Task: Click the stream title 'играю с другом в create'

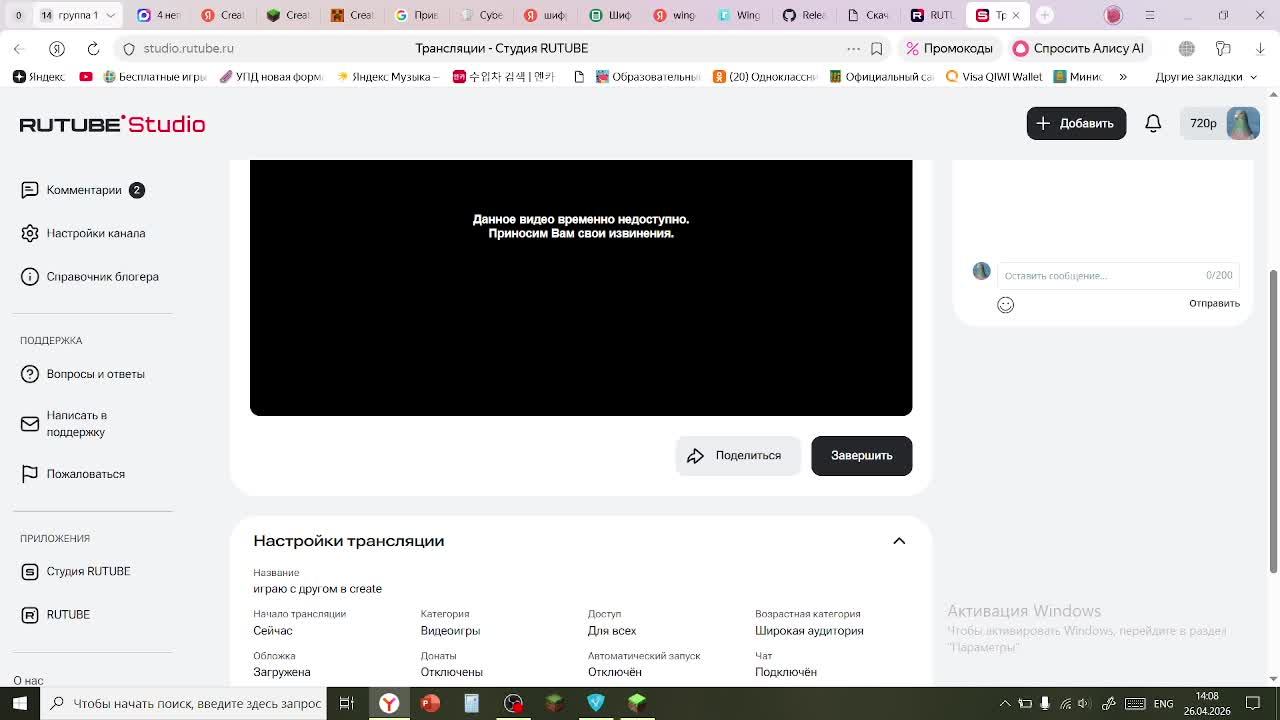Action: pos(317,589)
